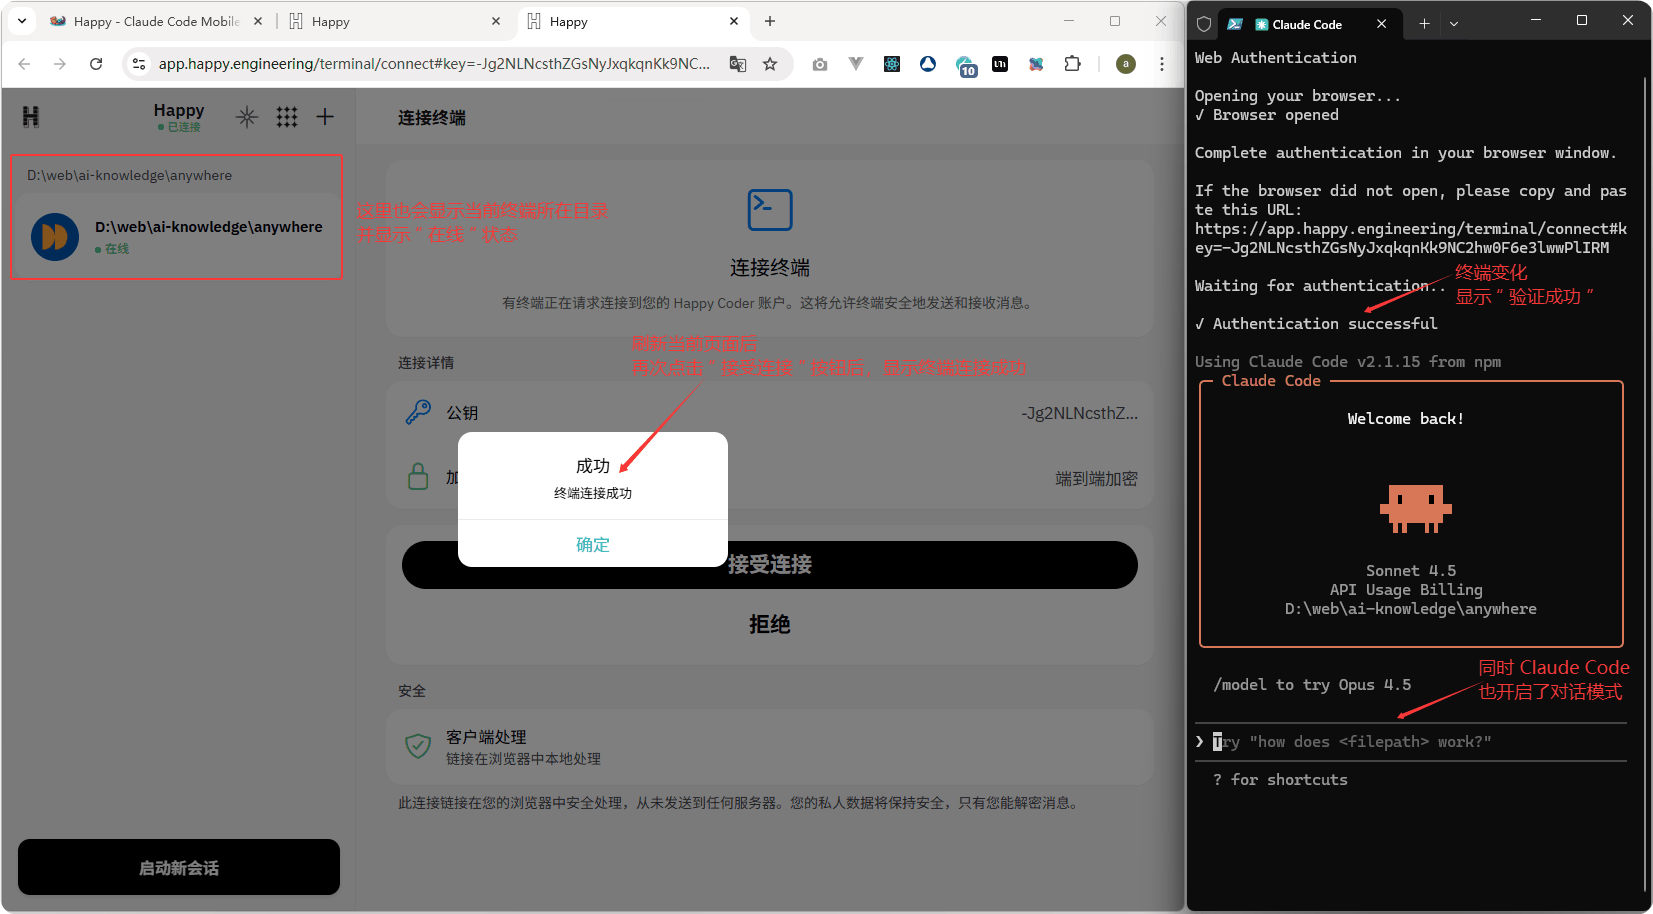Image resolution: width=1653 pixels, height=914 pixels.
Task: Click the 客户端处理 security row
Action: pyautogui.click(x=770, y=747)
